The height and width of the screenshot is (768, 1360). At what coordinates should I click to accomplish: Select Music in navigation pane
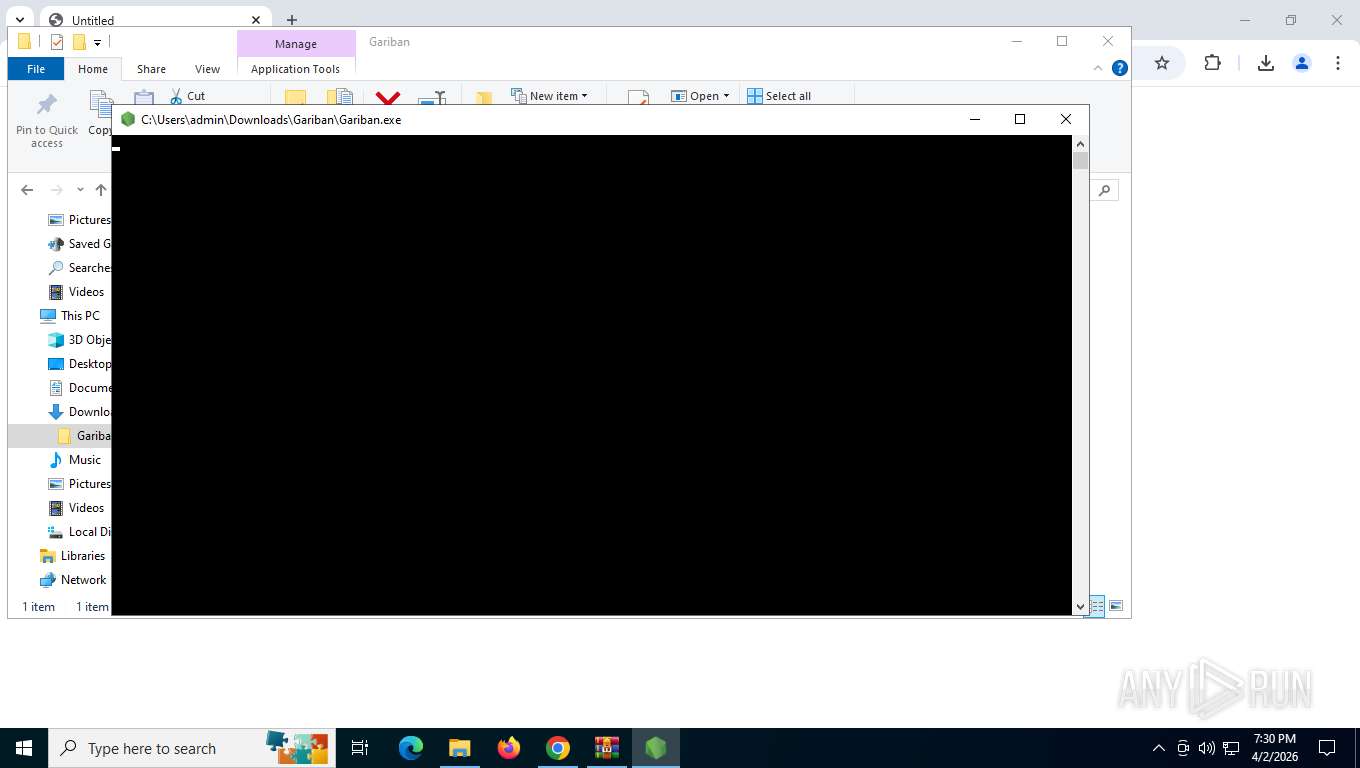point(76,460)
